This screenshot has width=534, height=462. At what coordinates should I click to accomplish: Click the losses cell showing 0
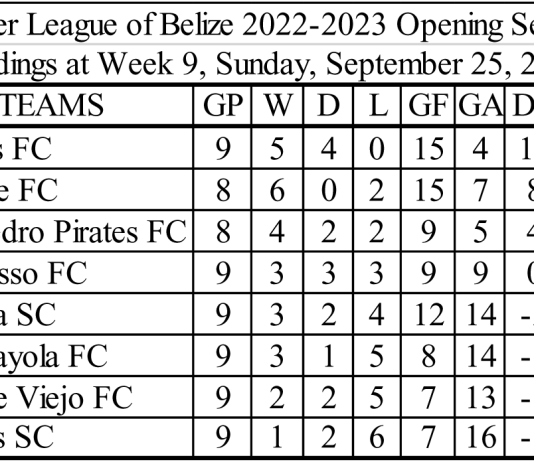(377, 148)
